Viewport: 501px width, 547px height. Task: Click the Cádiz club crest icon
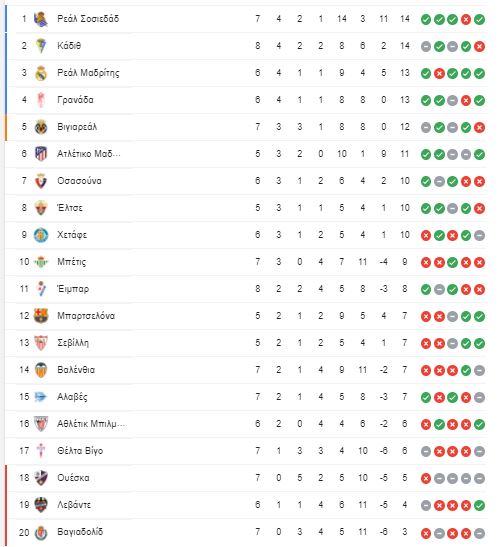(x=41, y=46)
